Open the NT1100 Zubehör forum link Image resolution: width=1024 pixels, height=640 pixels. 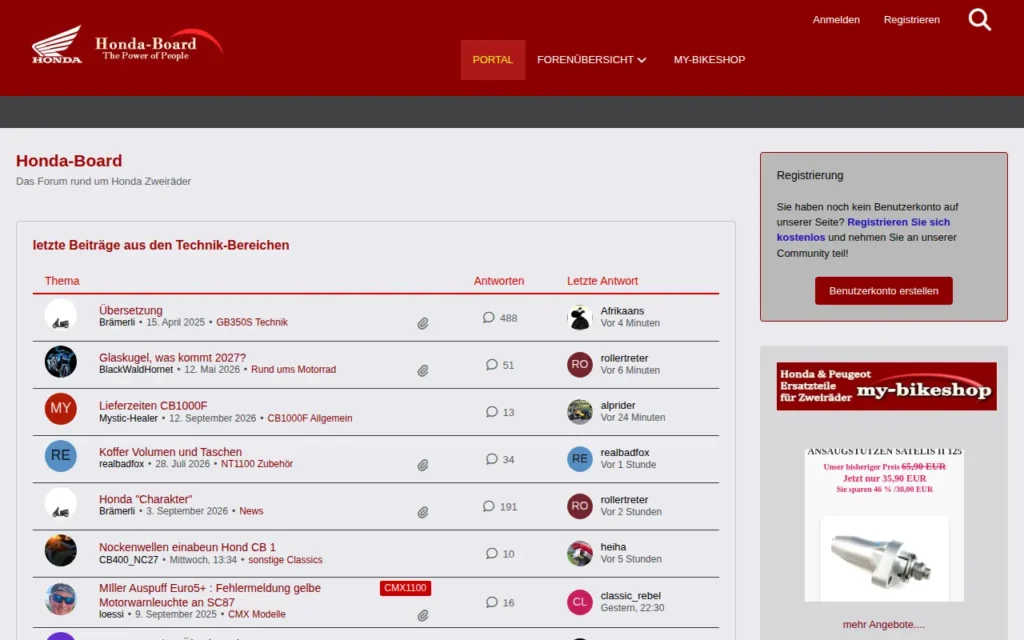(257, 464)
